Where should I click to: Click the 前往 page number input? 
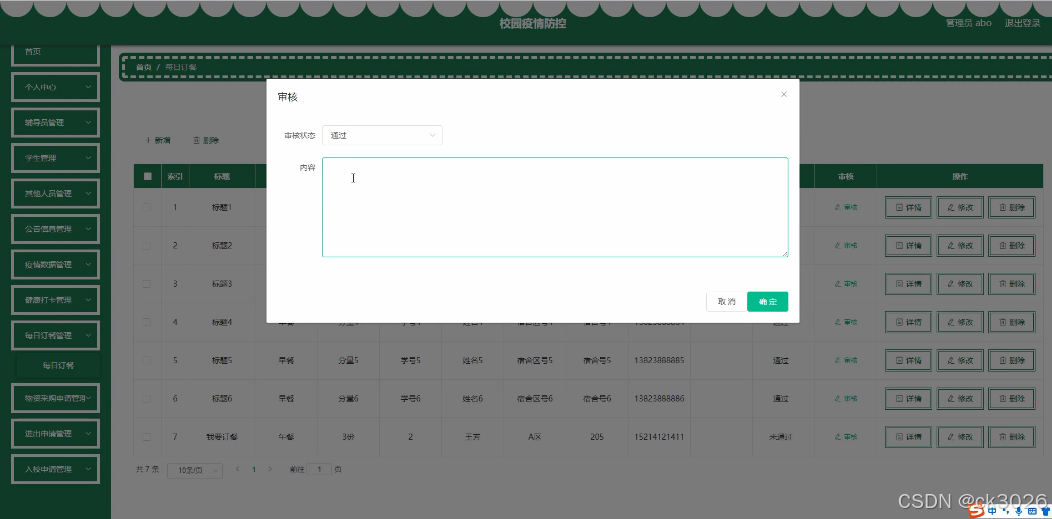319,469
